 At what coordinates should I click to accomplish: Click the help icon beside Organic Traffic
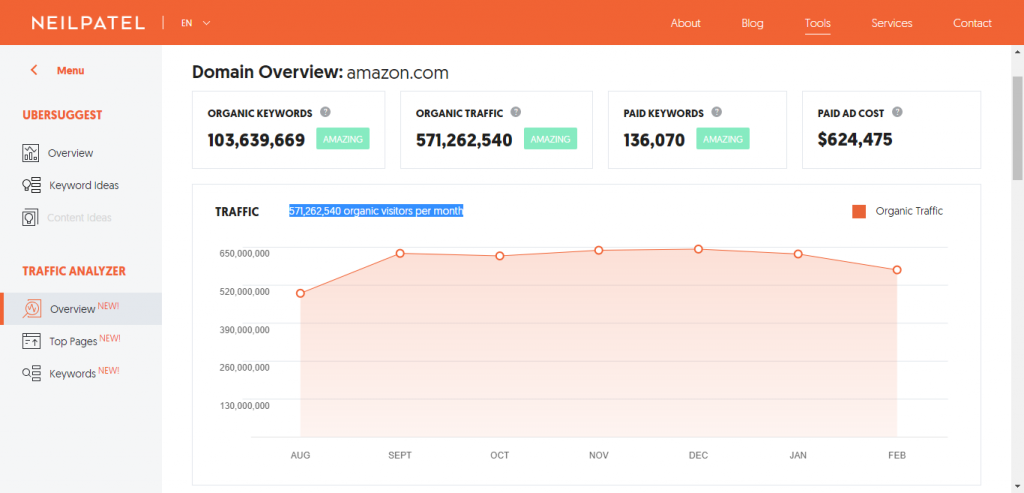coord(516,112)
